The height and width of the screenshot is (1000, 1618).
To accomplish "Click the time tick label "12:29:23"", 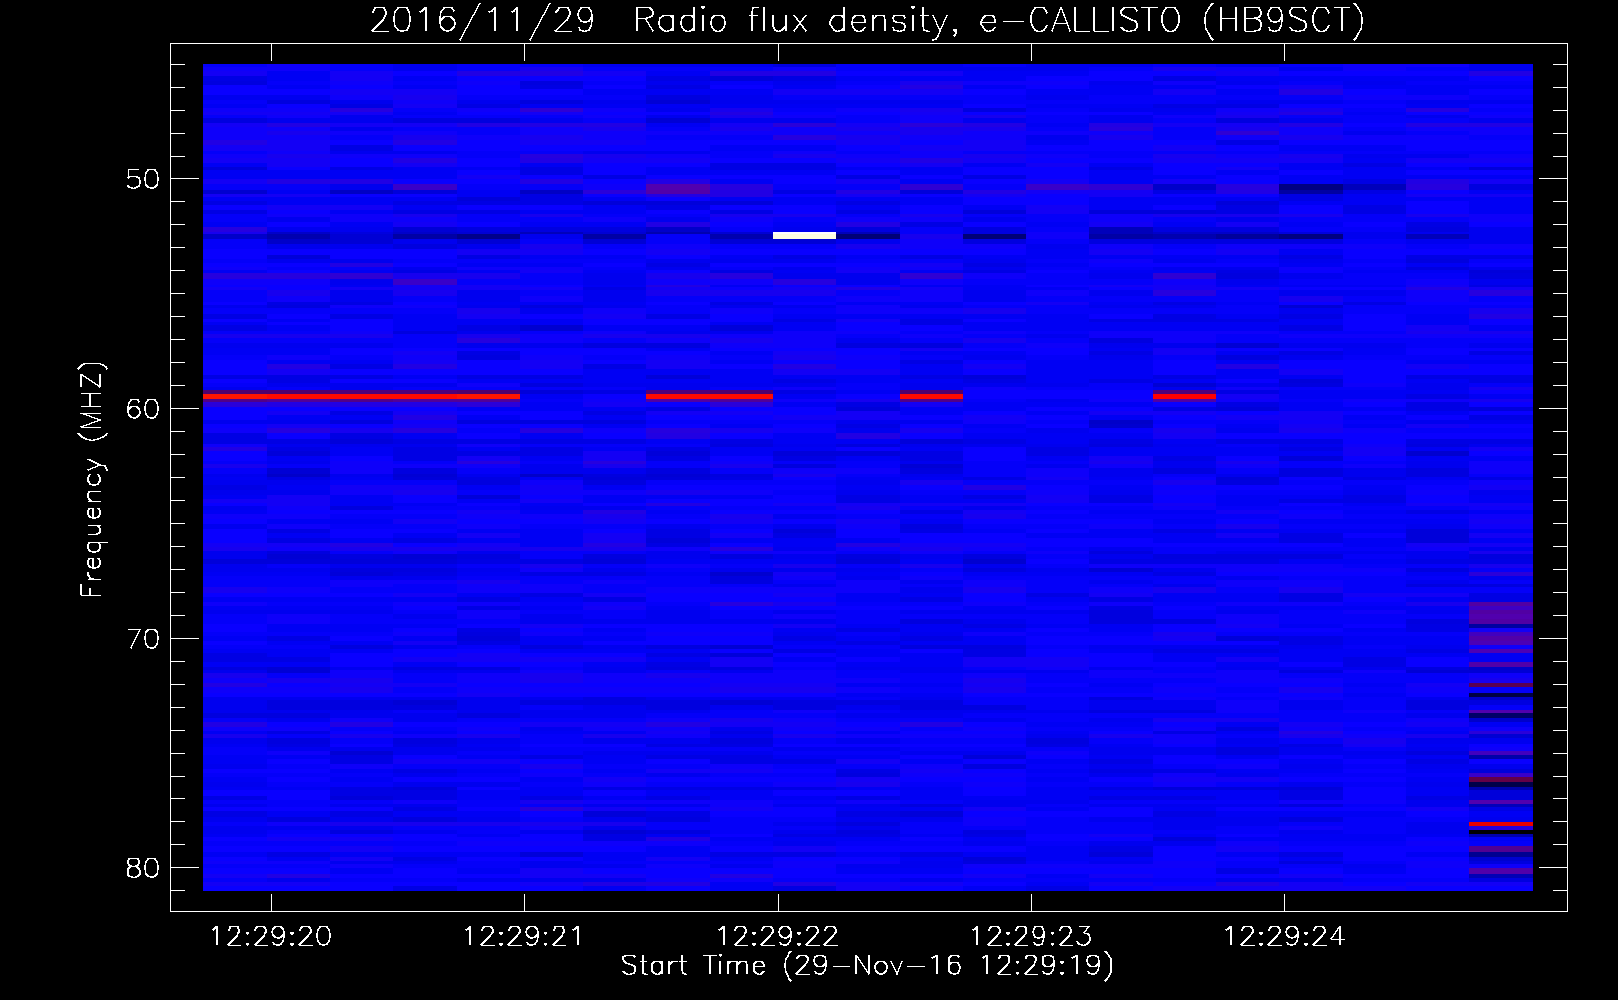I will tap(1031, 937).
